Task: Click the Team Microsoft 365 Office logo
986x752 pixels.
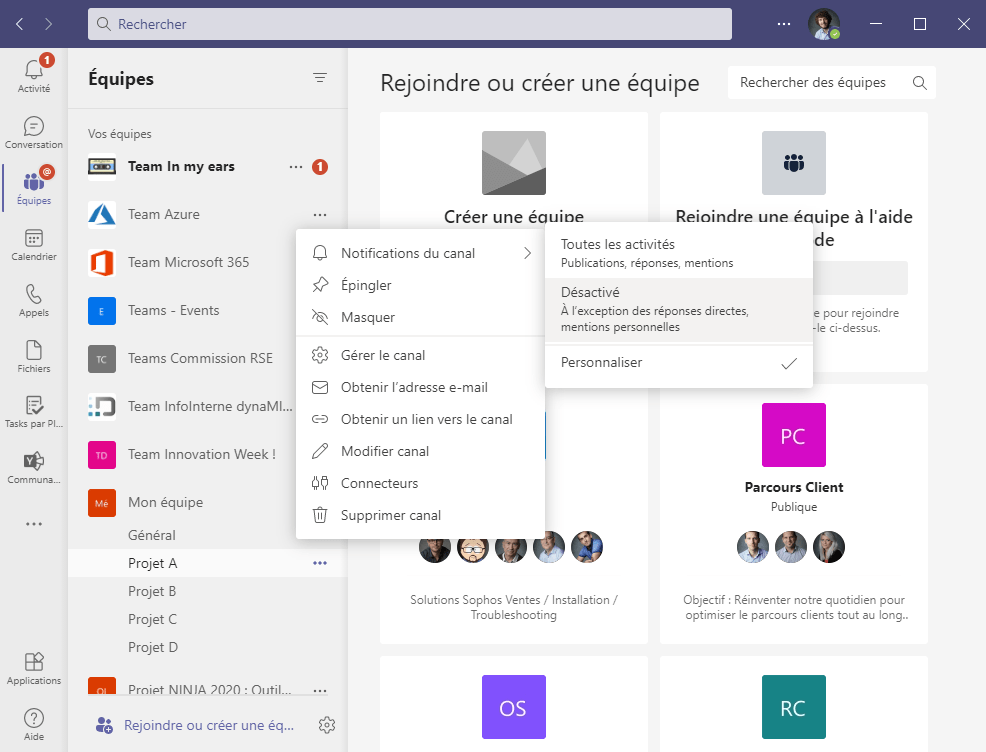Action: (102, 262)
